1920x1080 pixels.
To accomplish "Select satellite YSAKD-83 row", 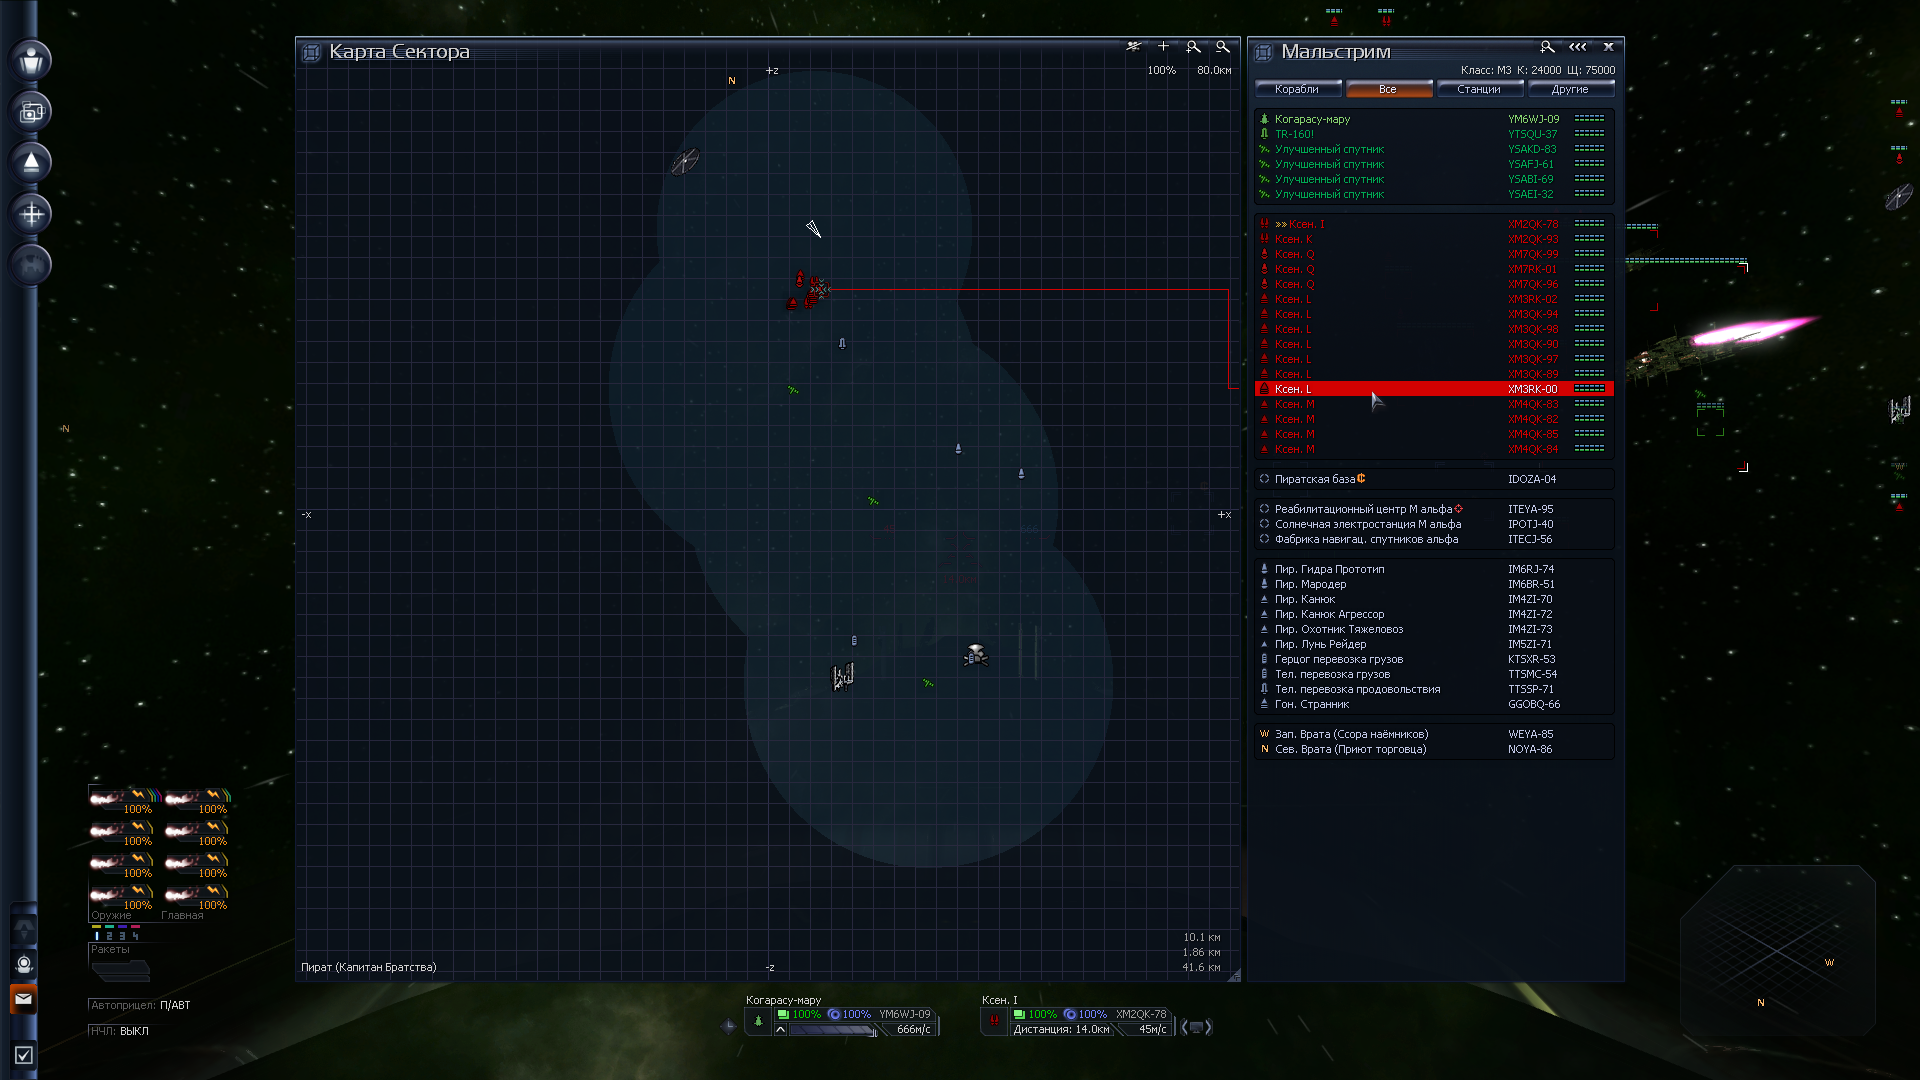I will (1434, 149).
